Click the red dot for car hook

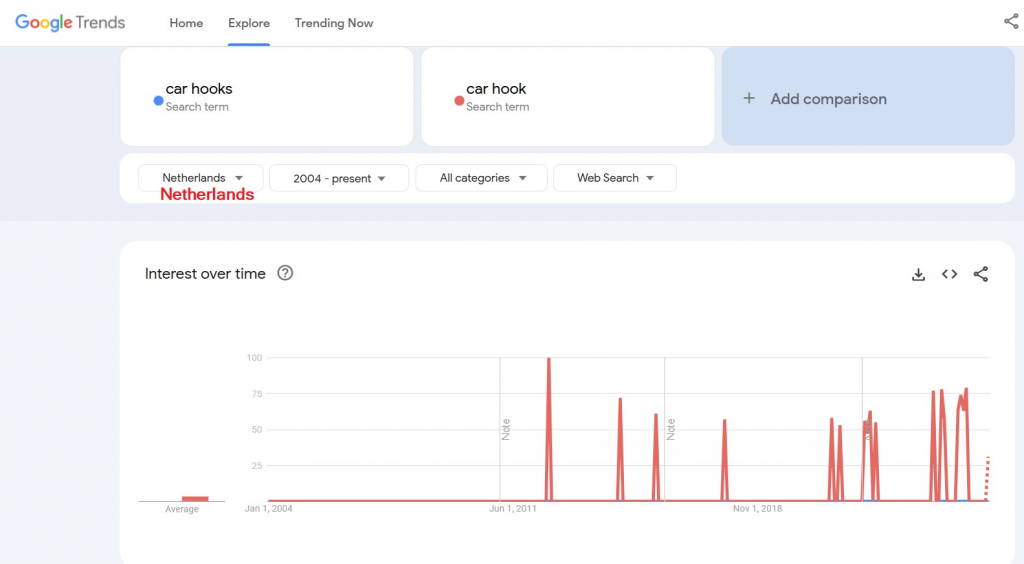click(x=459, y=100)
